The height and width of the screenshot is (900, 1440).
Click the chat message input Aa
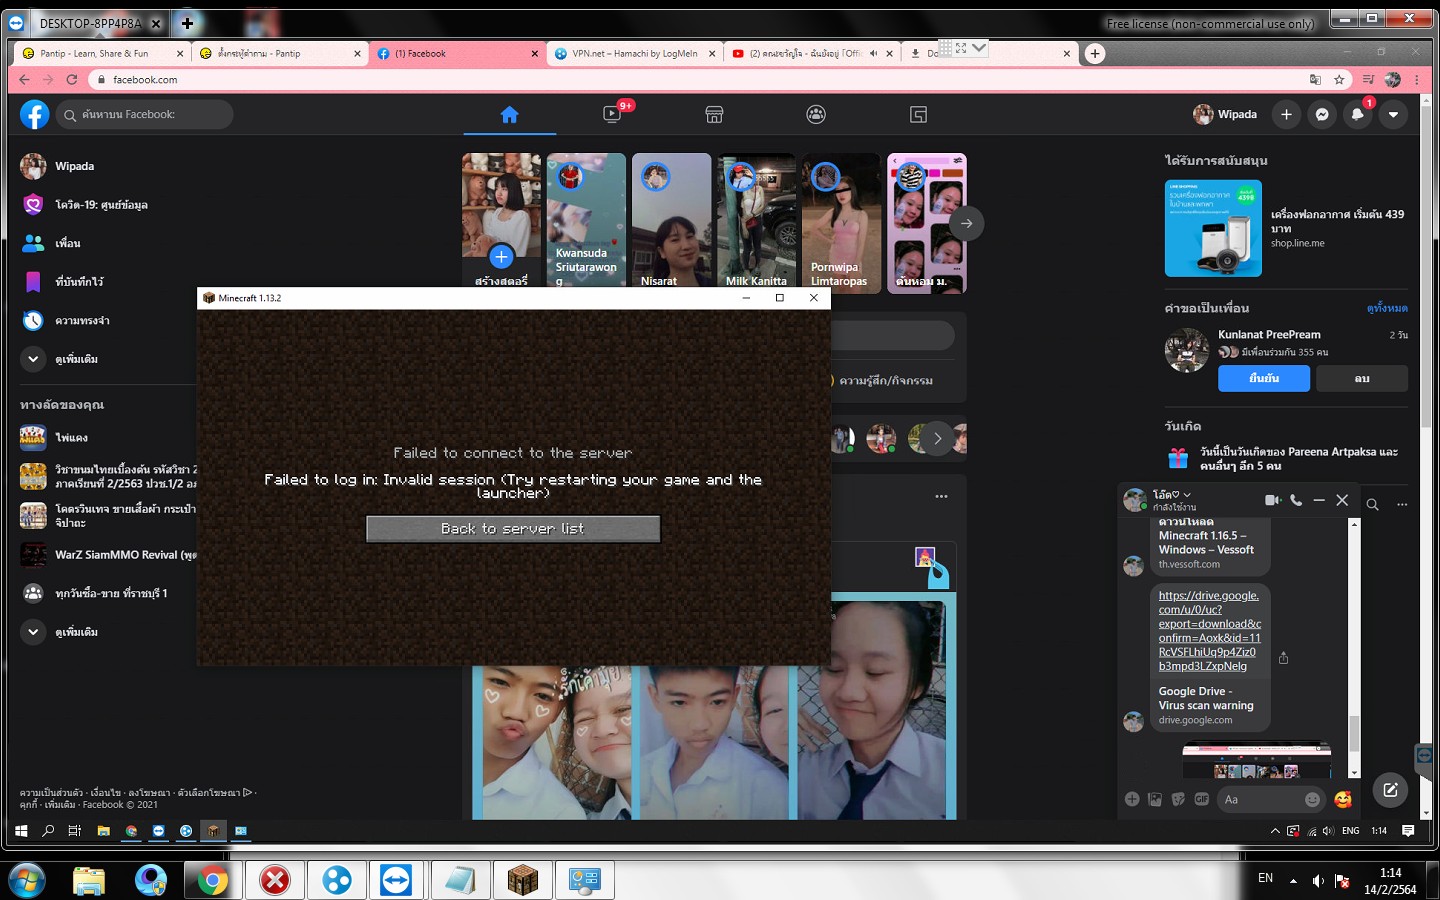pos(1260,799)
